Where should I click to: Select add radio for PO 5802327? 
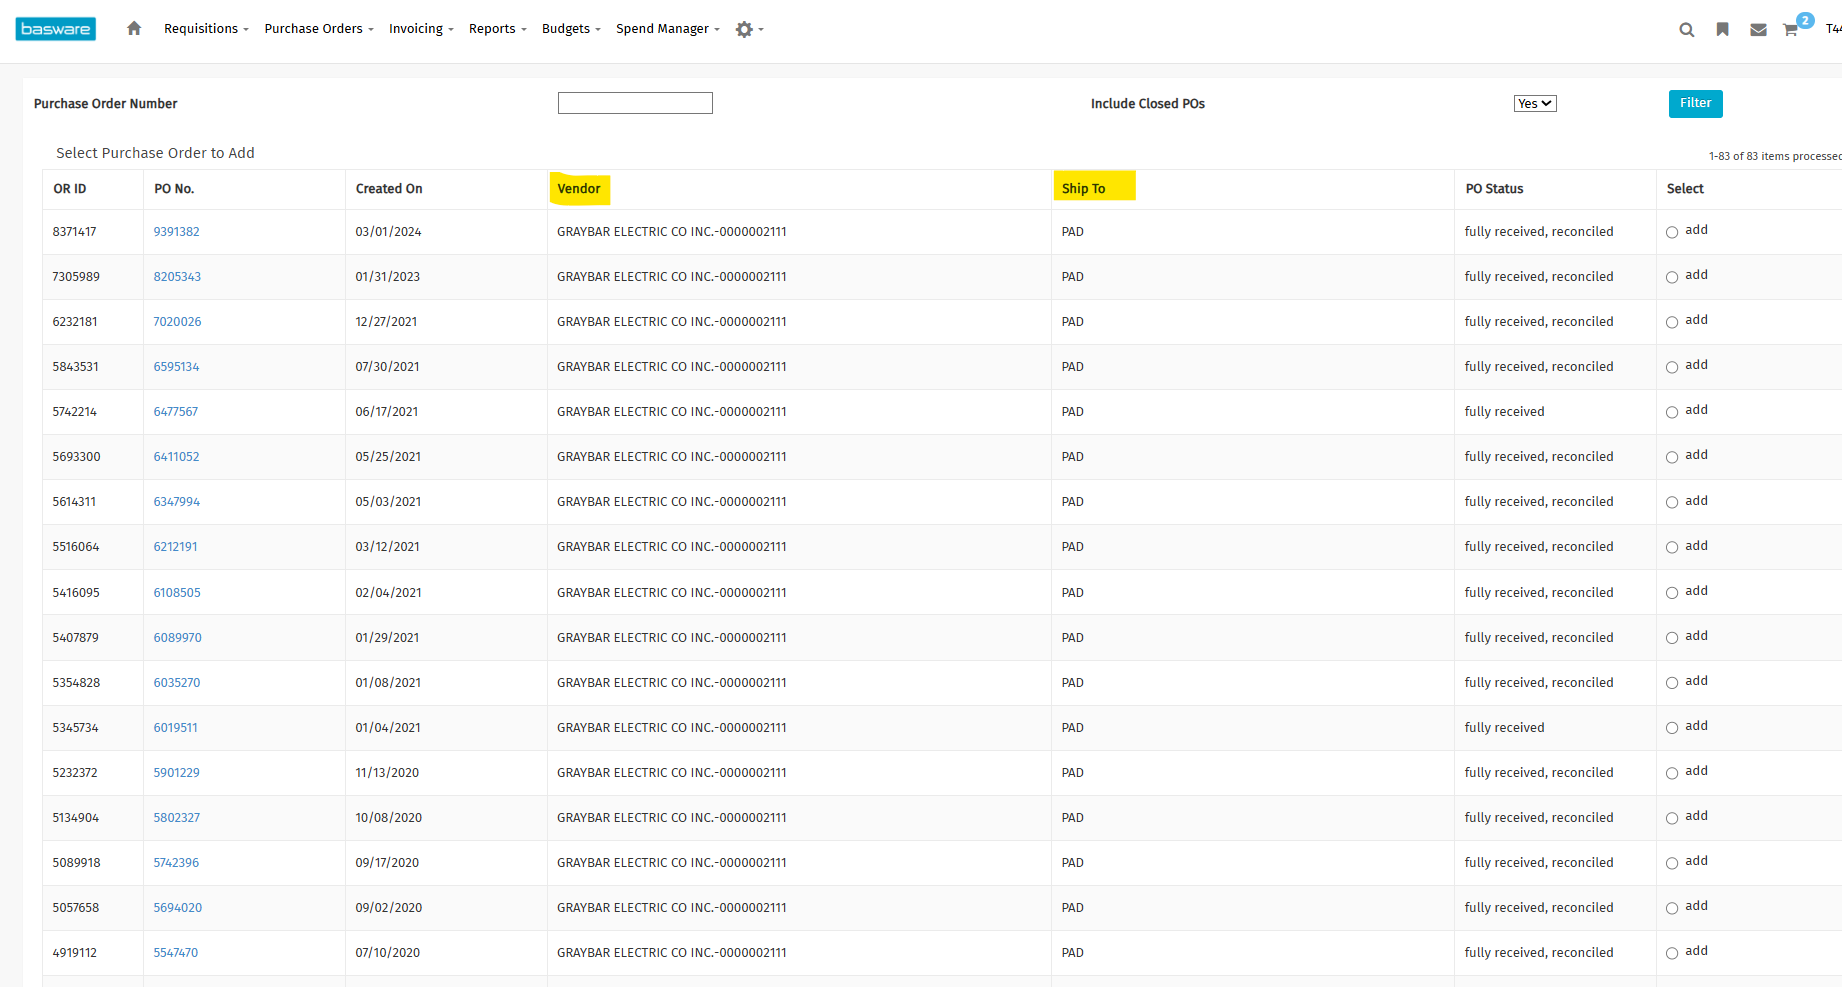[x=1672, y=818]
